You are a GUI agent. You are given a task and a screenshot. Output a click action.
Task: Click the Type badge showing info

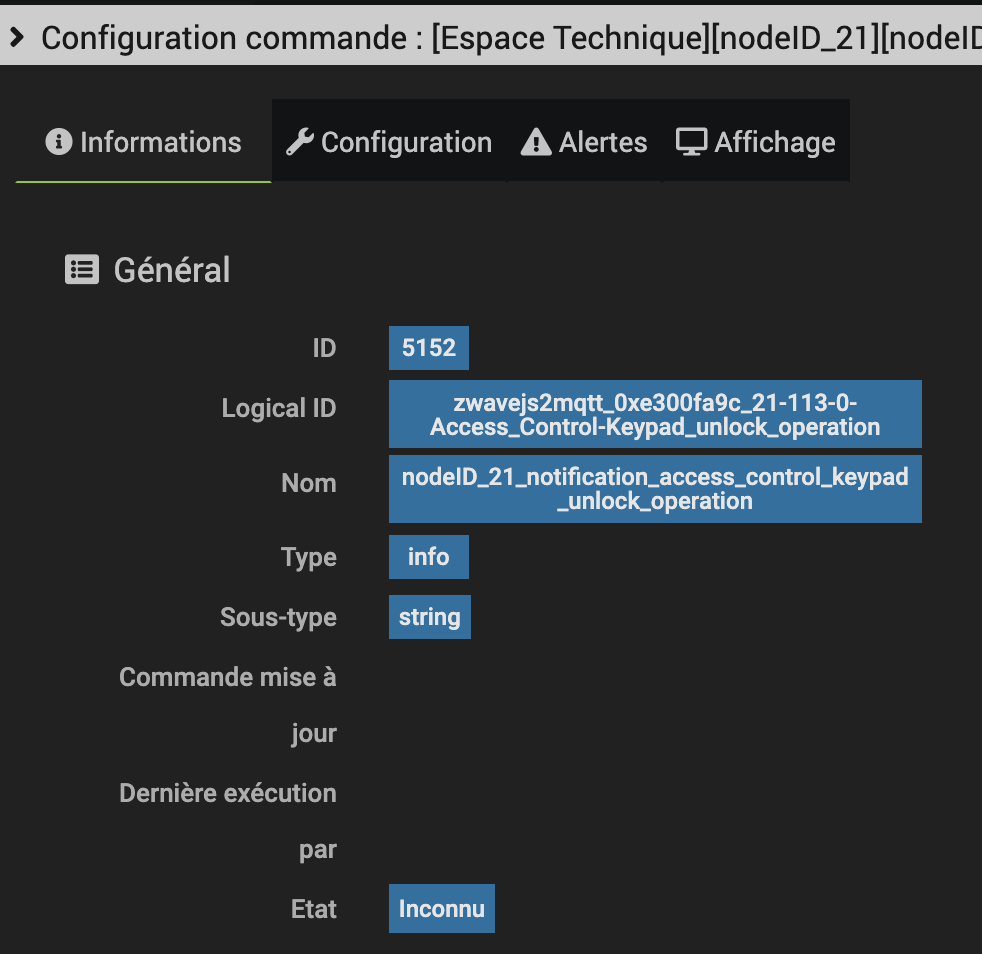[428, 556]
